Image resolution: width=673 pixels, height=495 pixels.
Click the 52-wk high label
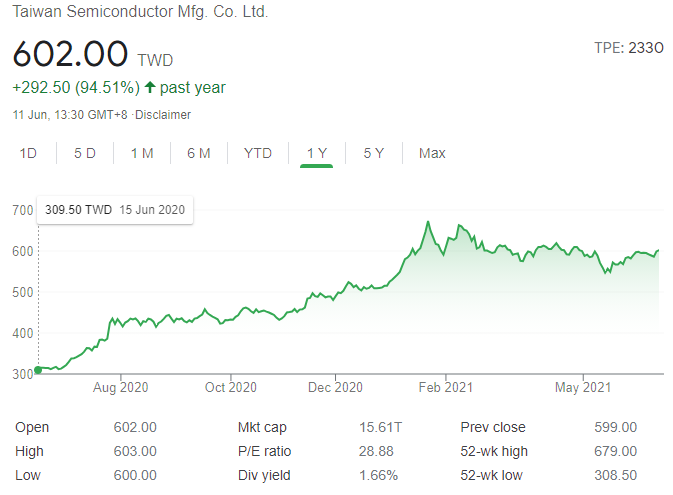tap(494, 452)
